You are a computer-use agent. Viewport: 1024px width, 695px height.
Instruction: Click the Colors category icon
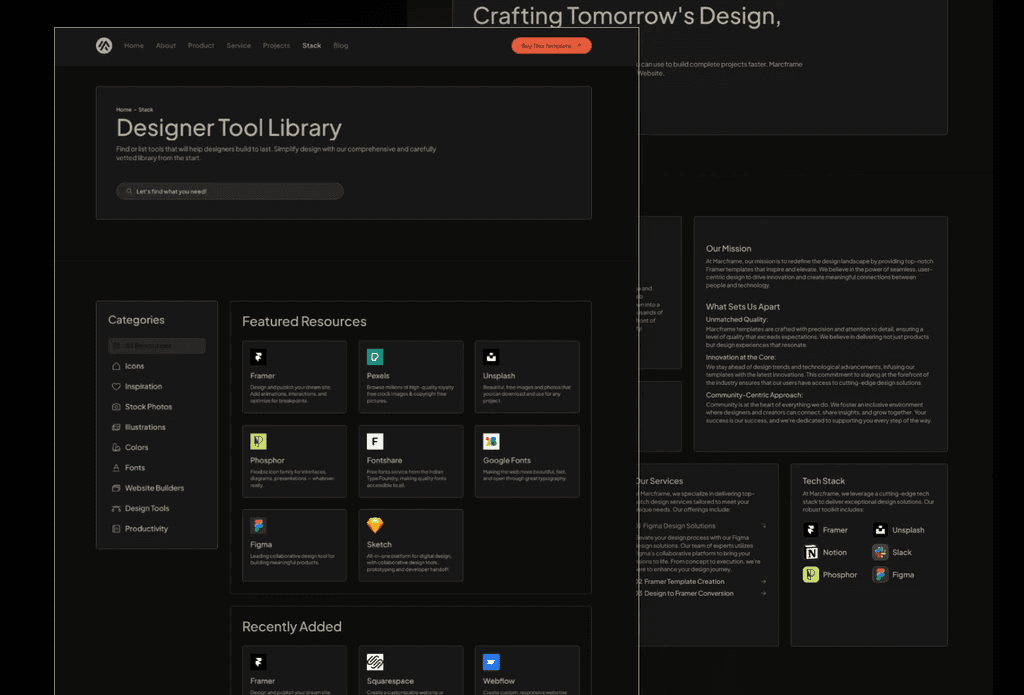coord(116,447)
